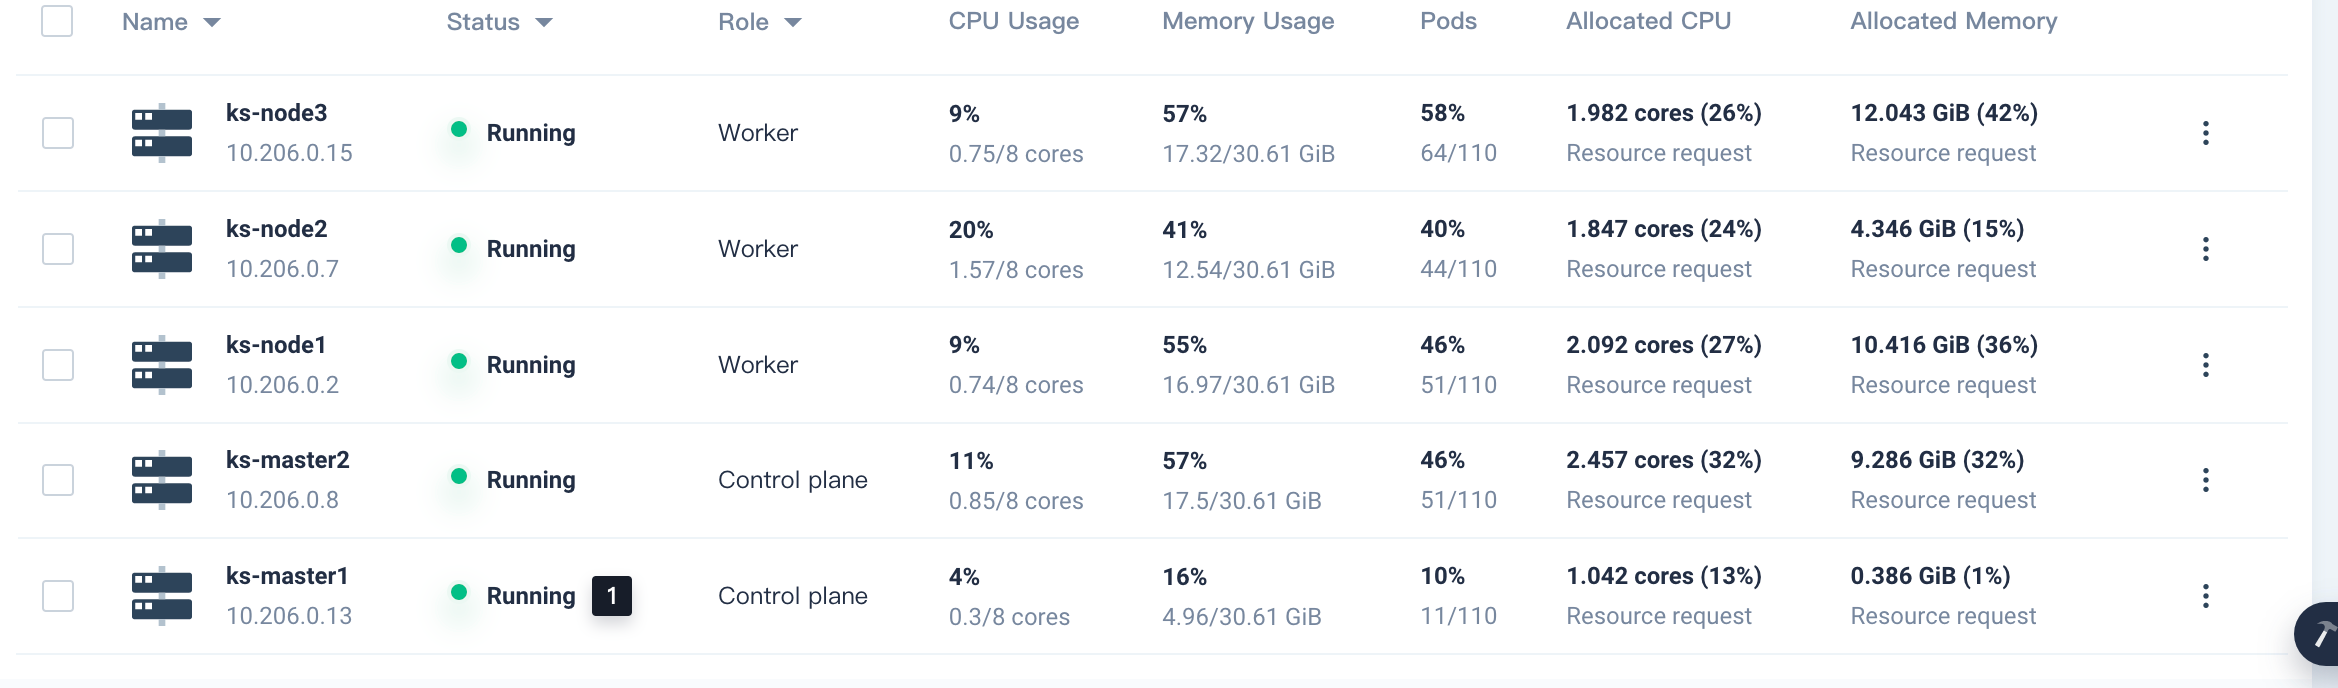Click the 1 badge next to ks-master1 Running
The image size is (2338, 688).
(x=610, y=596)
